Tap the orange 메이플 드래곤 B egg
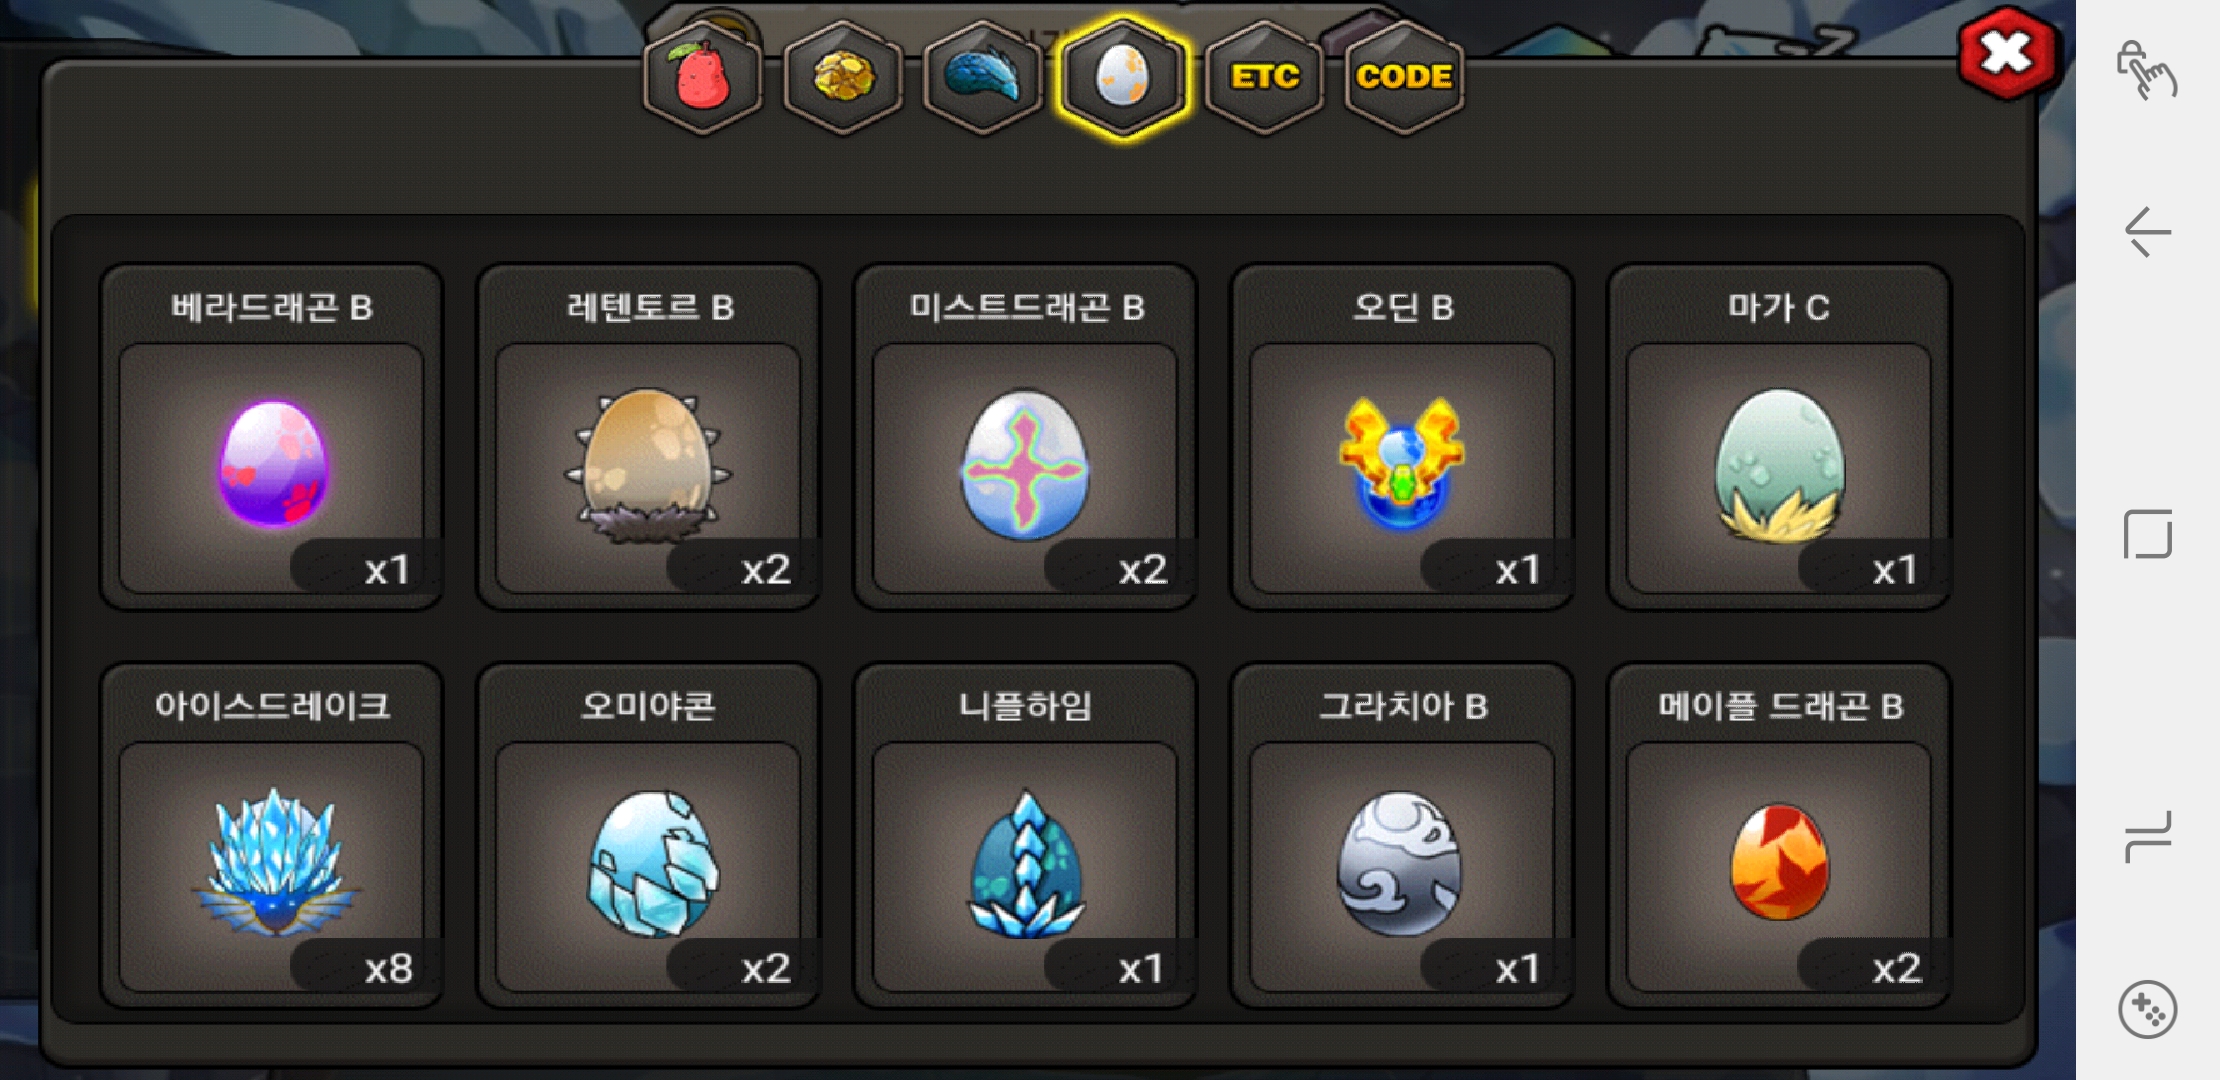Image resolution: width=2220 pixels, height=1080 pixels. [1779, 835]
